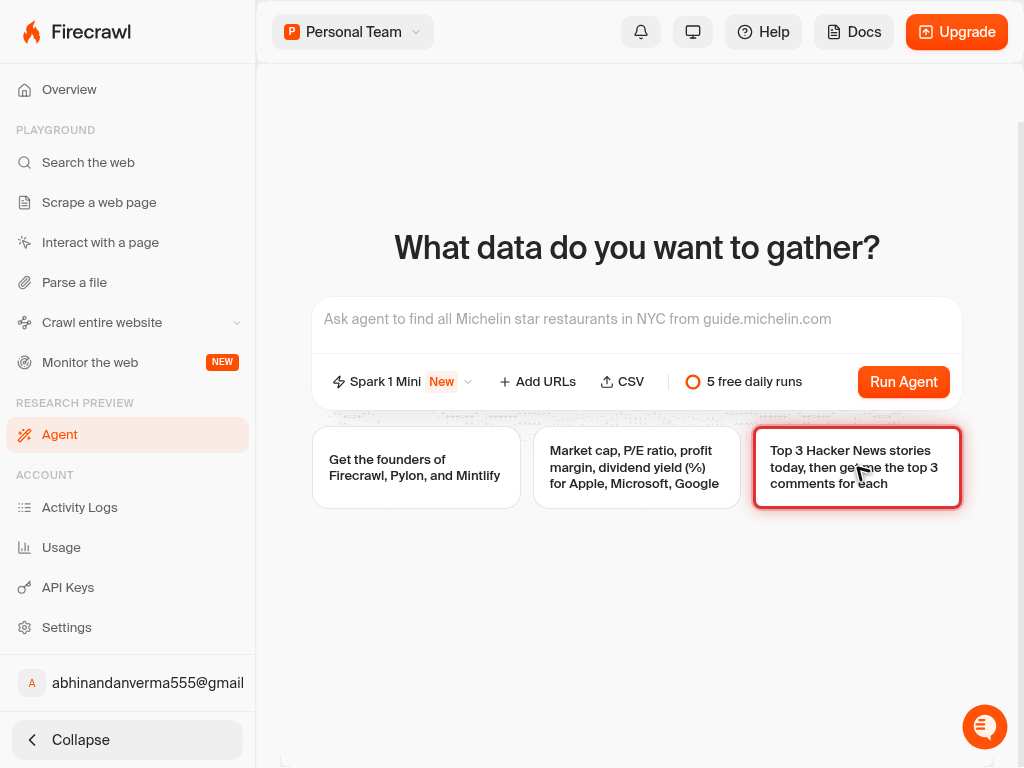Click the chevron next to New badge
Image resolution: width=1024 pixels, height=768 pixels.
pos(468,382)
